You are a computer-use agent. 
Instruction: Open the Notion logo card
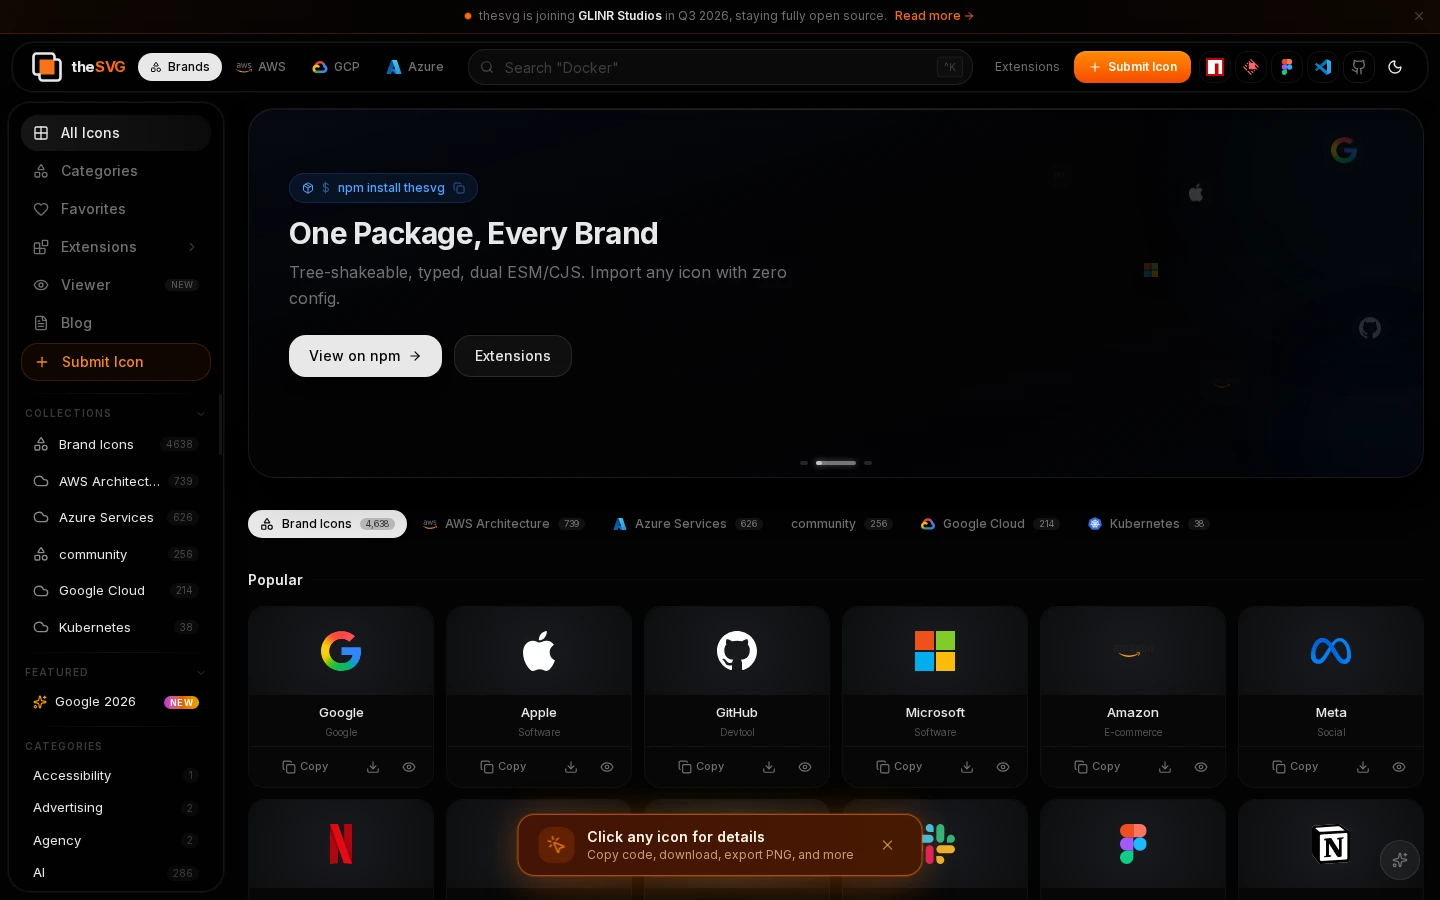tap(1331, 844)
